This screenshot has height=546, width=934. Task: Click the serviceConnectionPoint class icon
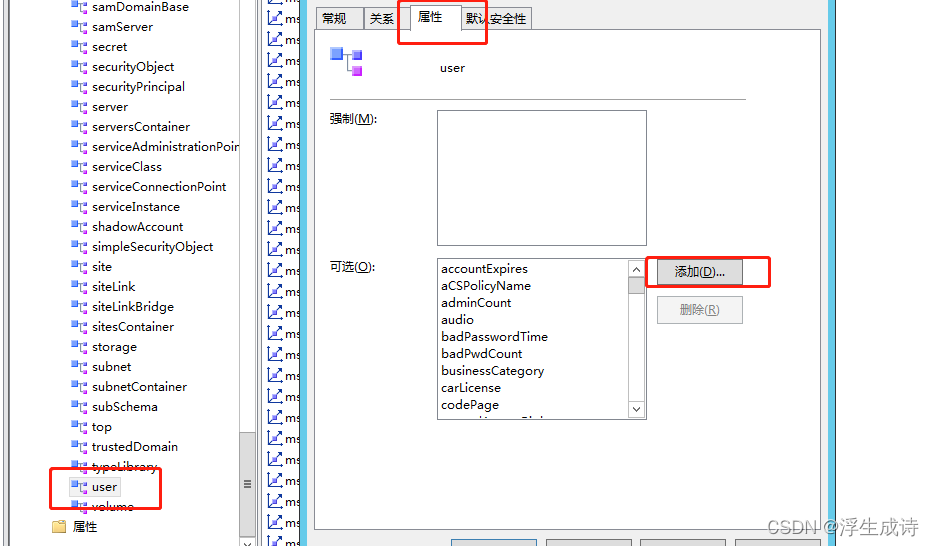click(x=79, y=186)
